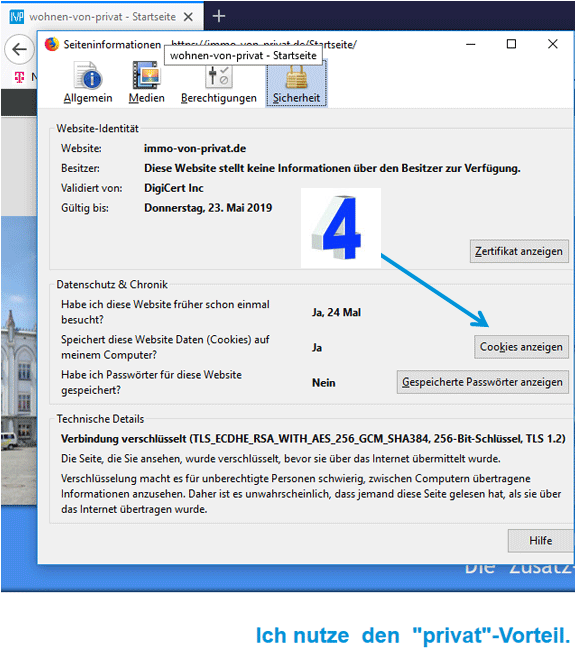
Task: Click the Telekom T bookmark icon
Action: [19, 77]
